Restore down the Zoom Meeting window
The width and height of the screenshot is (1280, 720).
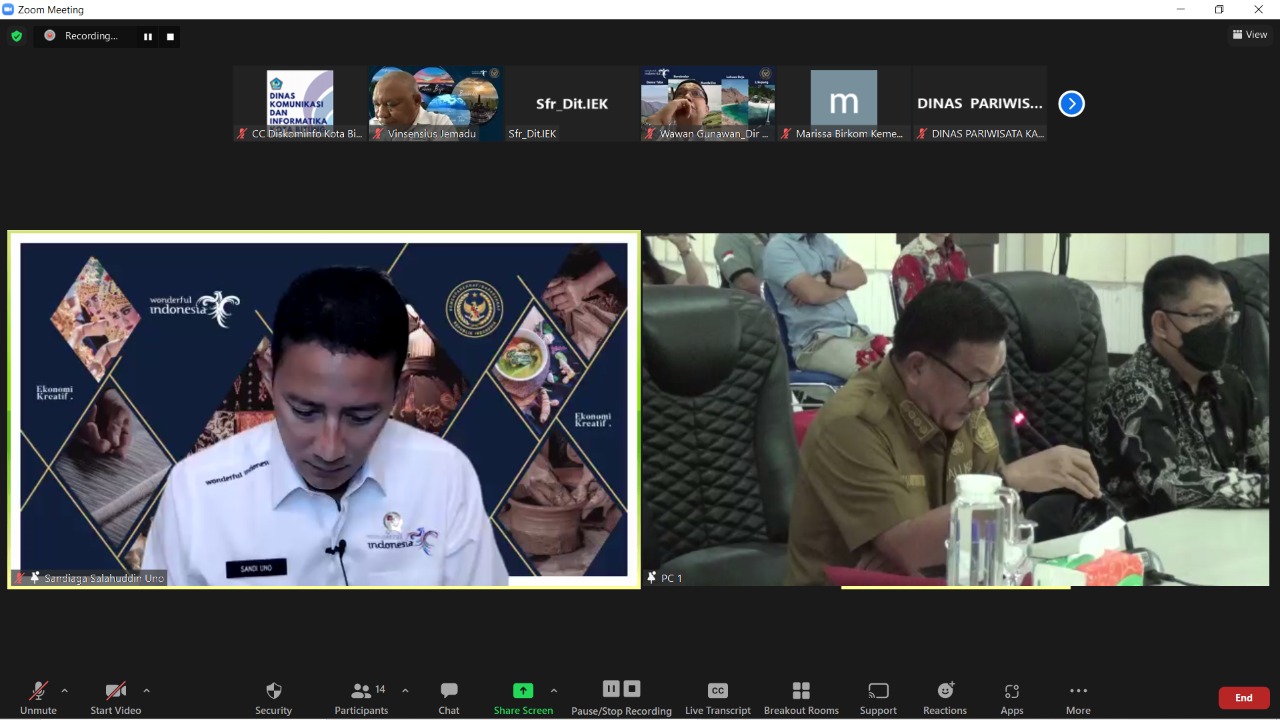tap(1219, 9)
